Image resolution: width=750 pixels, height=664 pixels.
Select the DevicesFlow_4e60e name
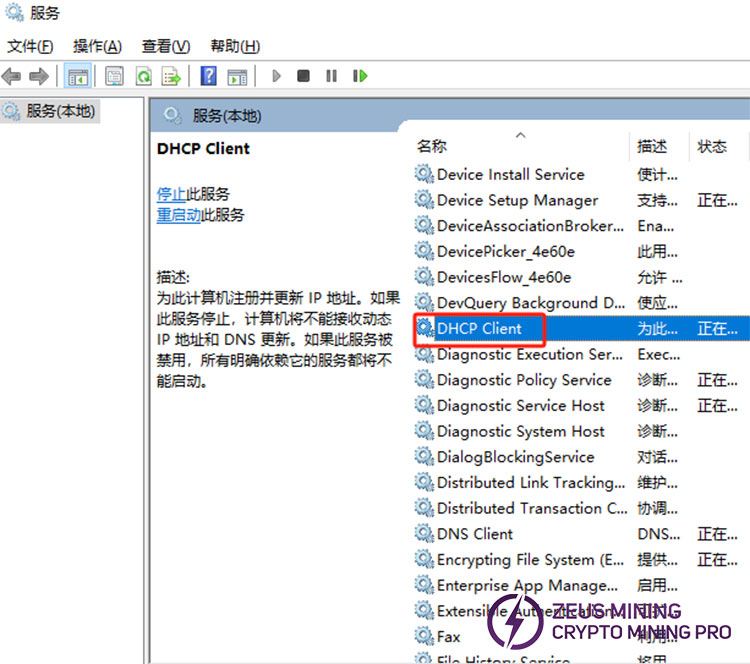(504, 277)
